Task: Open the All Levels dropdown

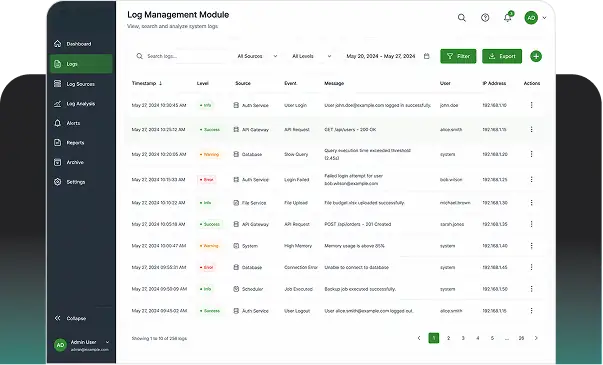Action: 311,56
